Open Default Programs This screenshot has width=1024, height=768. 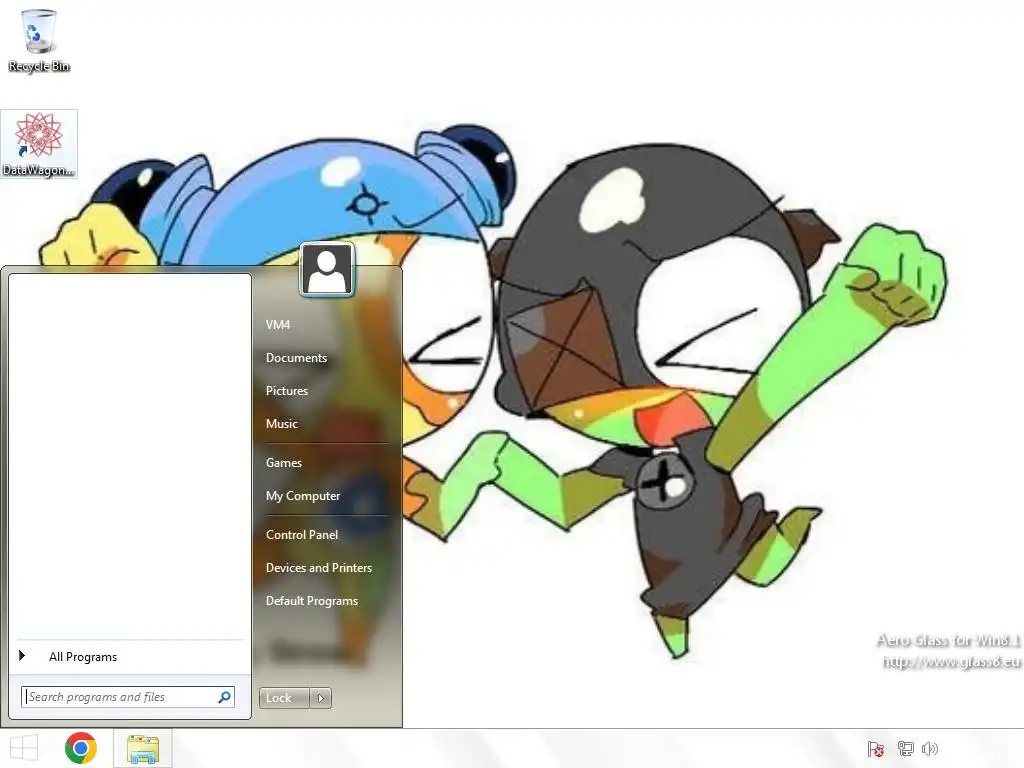pyautogui.click(x=312, y=601)
